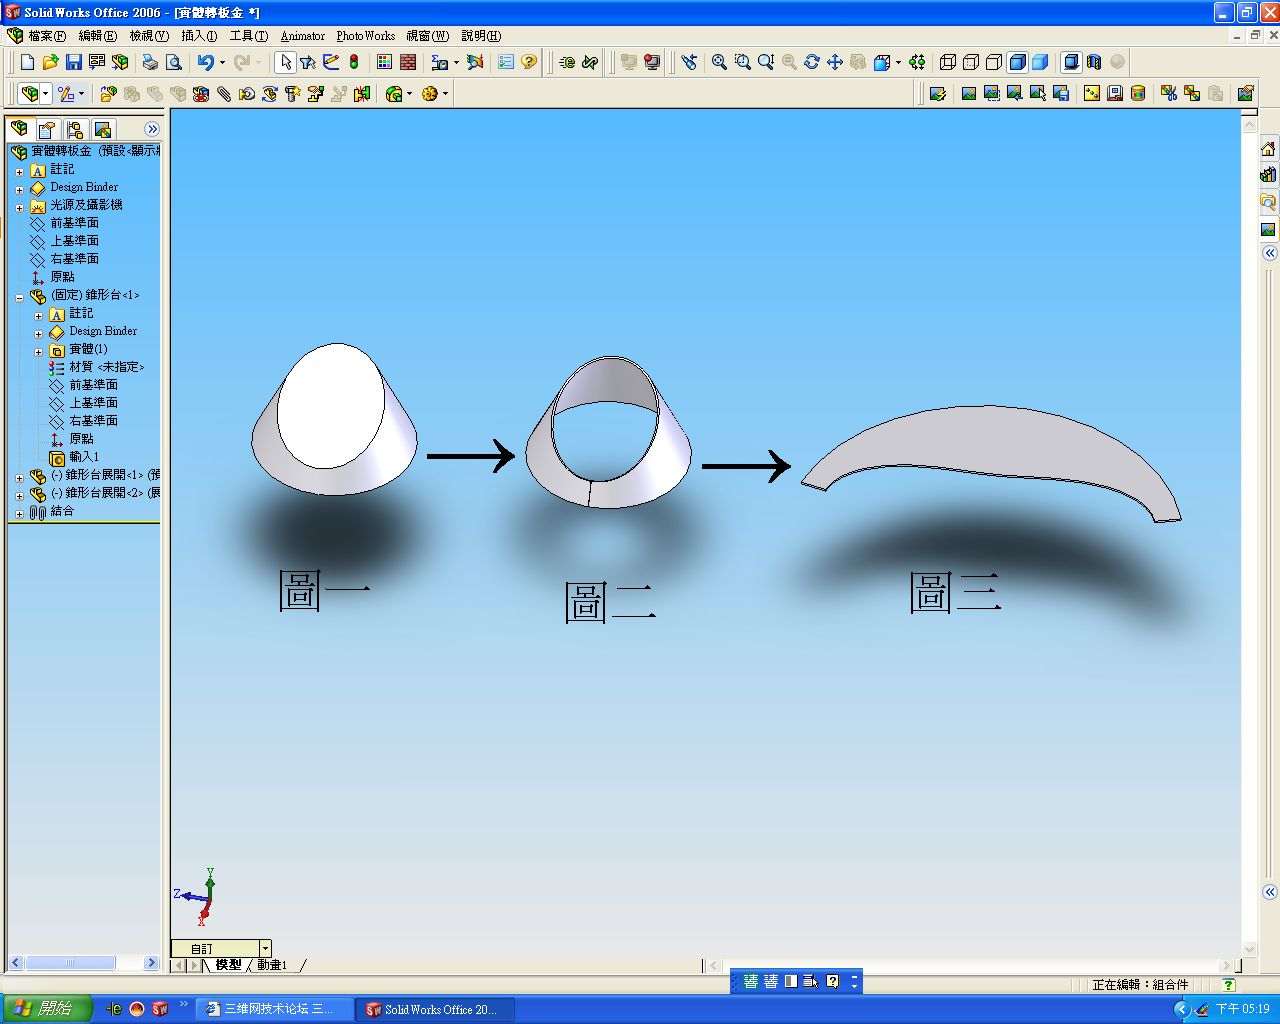Toggle Hidden Lines Visible display style
This screenshot has height=1024, width=1280.
tap(971, 62)
